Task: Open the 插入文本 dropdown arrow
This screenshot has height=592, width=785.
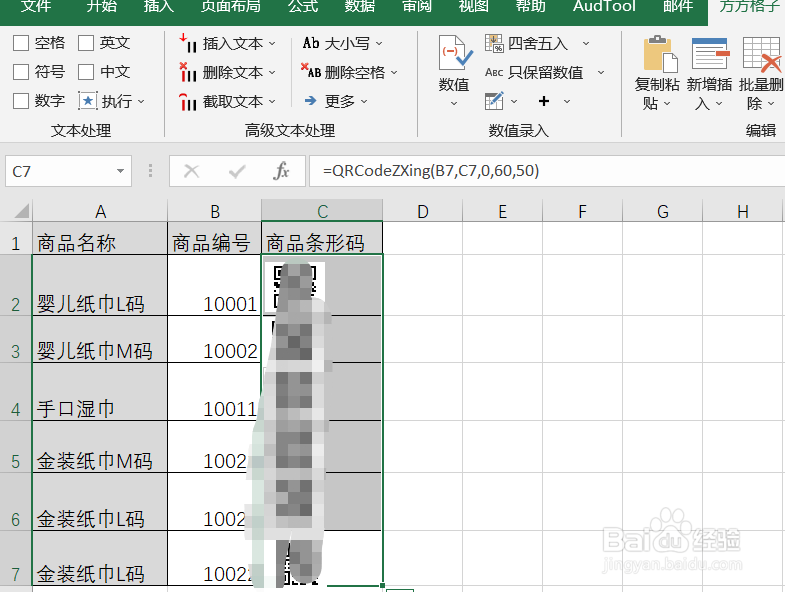Action: pos(272,44)
